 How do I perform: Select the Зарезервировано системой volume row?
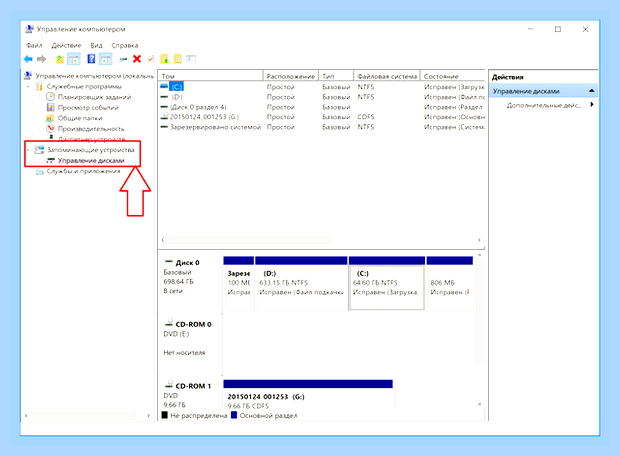point(322,127)
